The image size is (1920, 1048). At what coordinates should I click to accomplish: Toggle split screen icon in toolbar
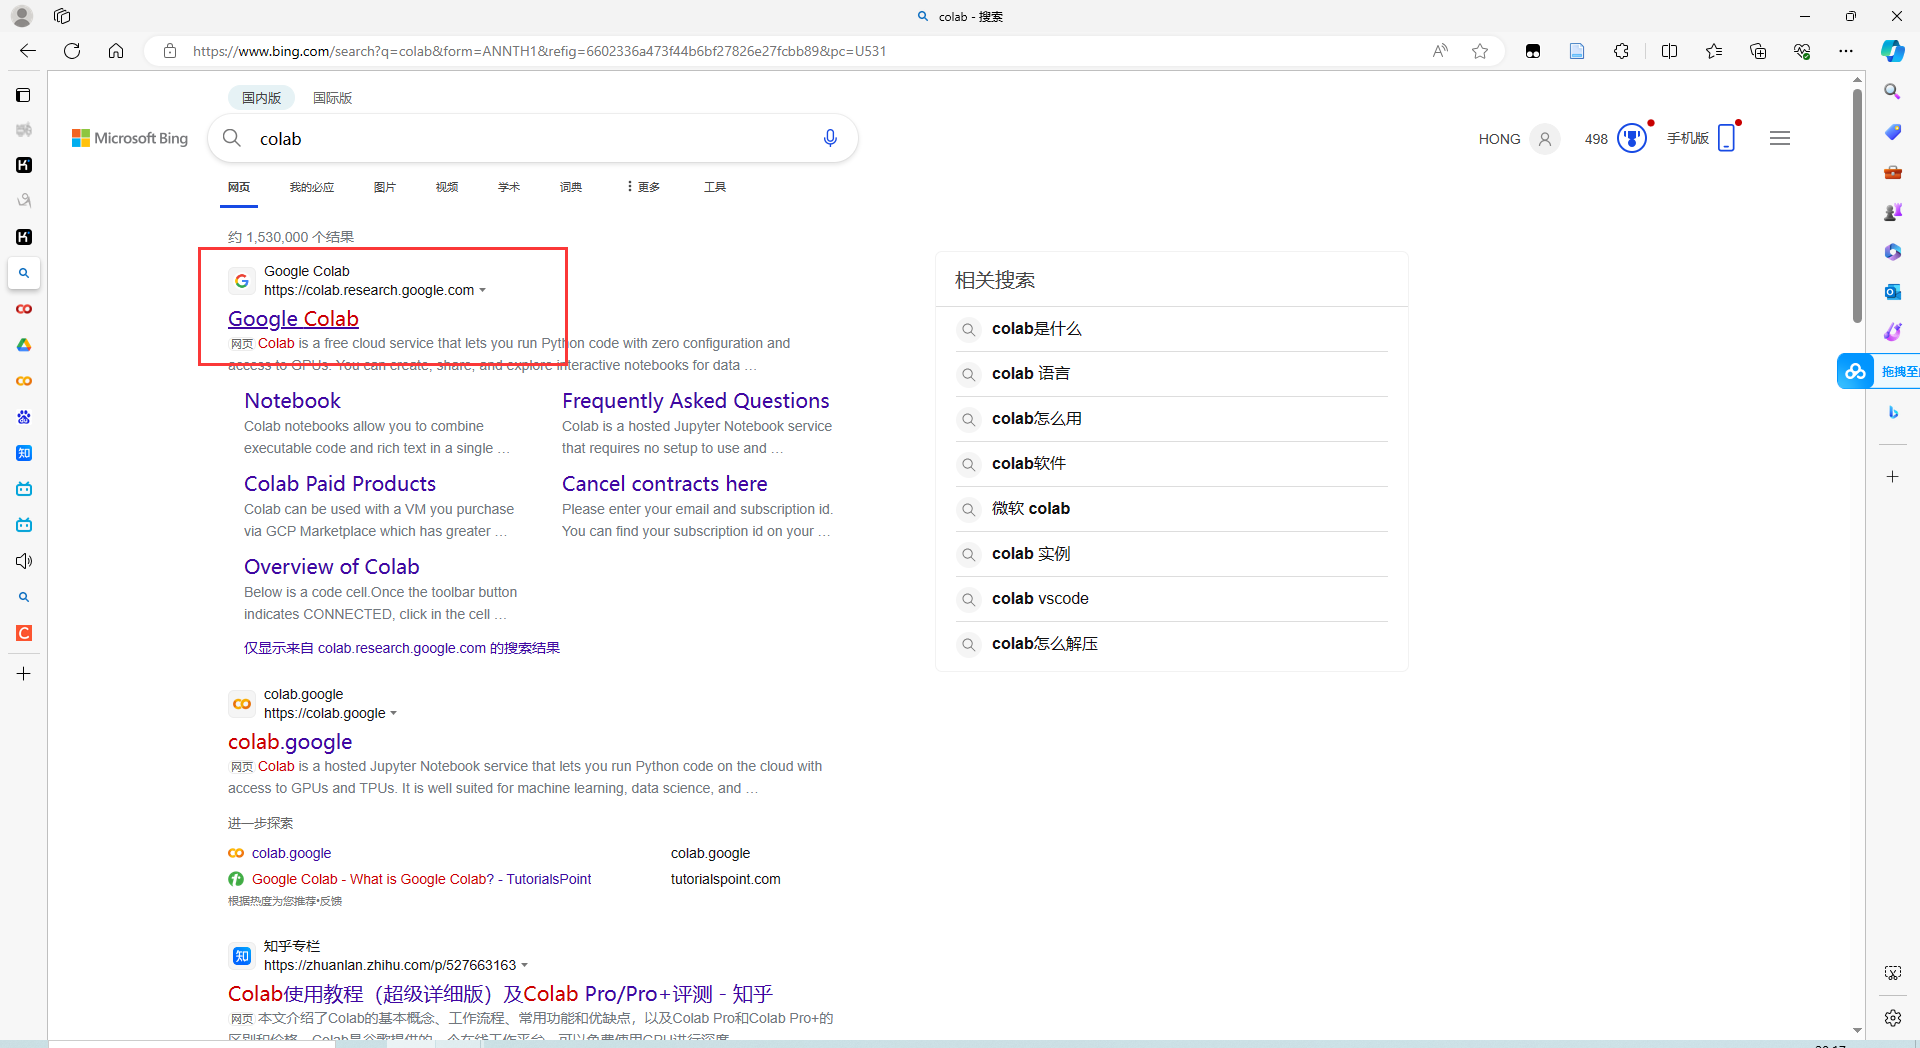pyautogui.click(x=1669, y=51)
